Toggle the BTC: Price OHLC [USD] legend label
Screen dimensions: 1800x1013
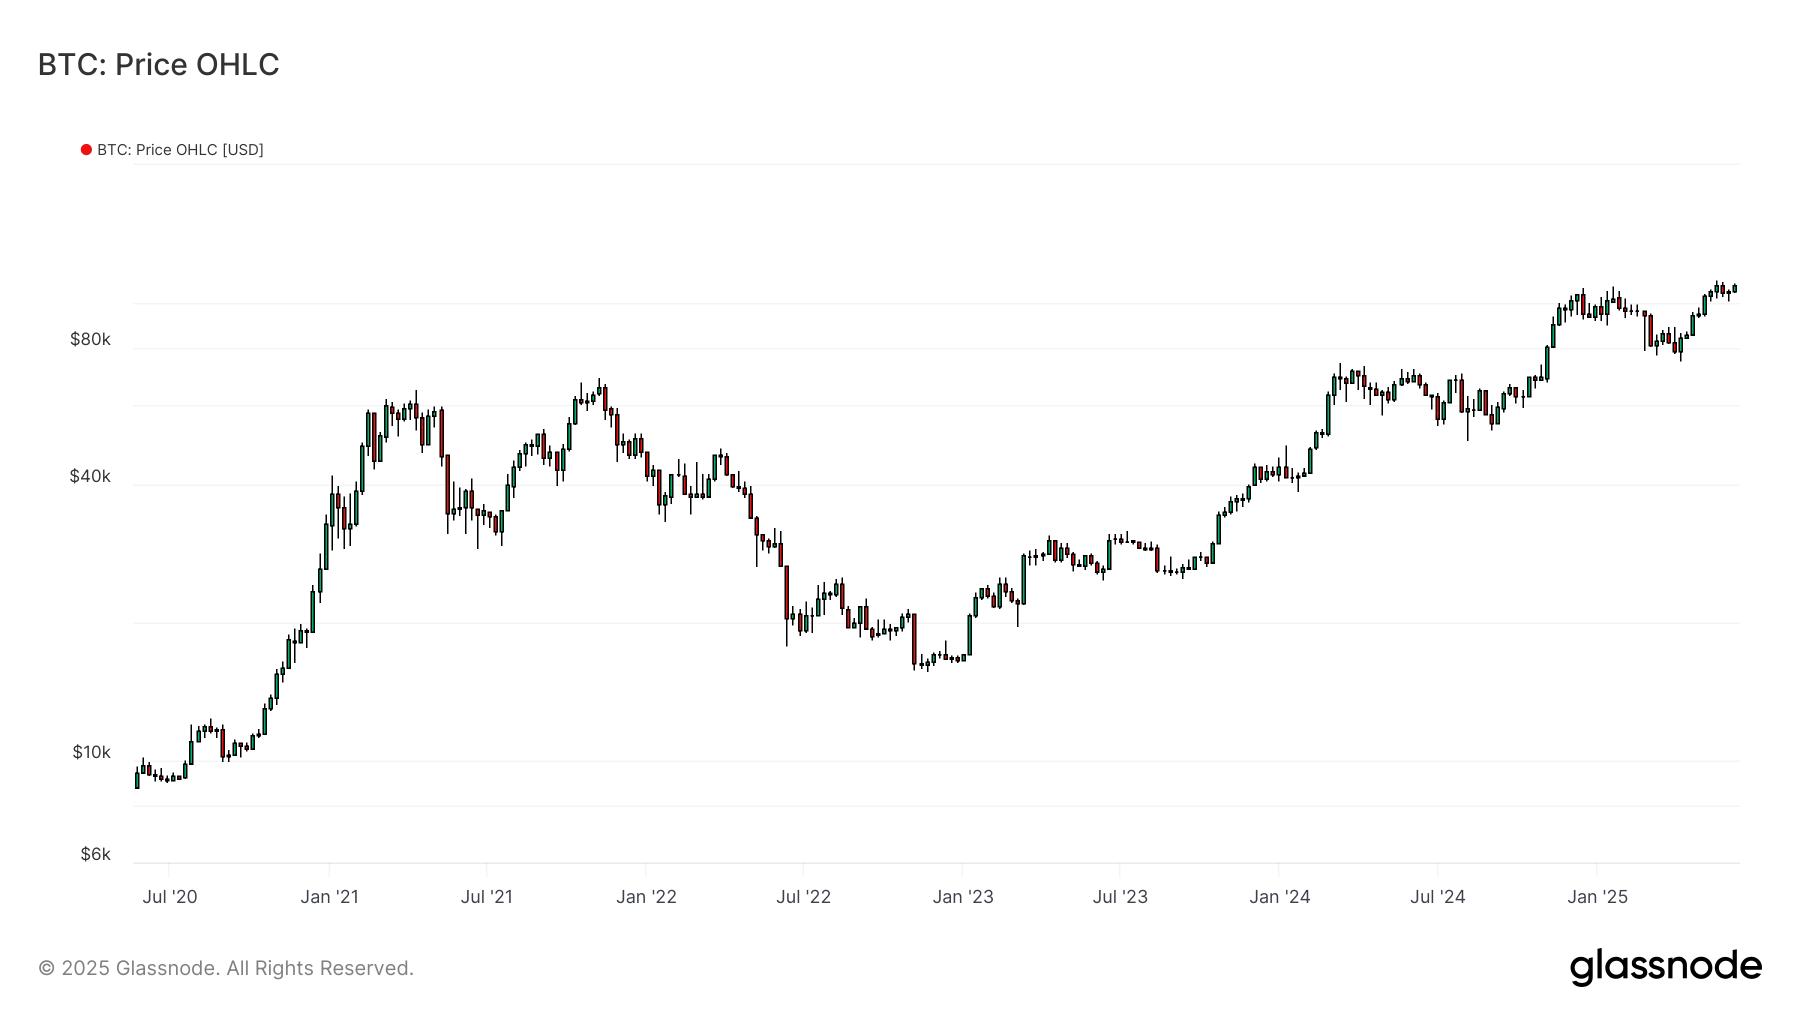pos(180,150)
